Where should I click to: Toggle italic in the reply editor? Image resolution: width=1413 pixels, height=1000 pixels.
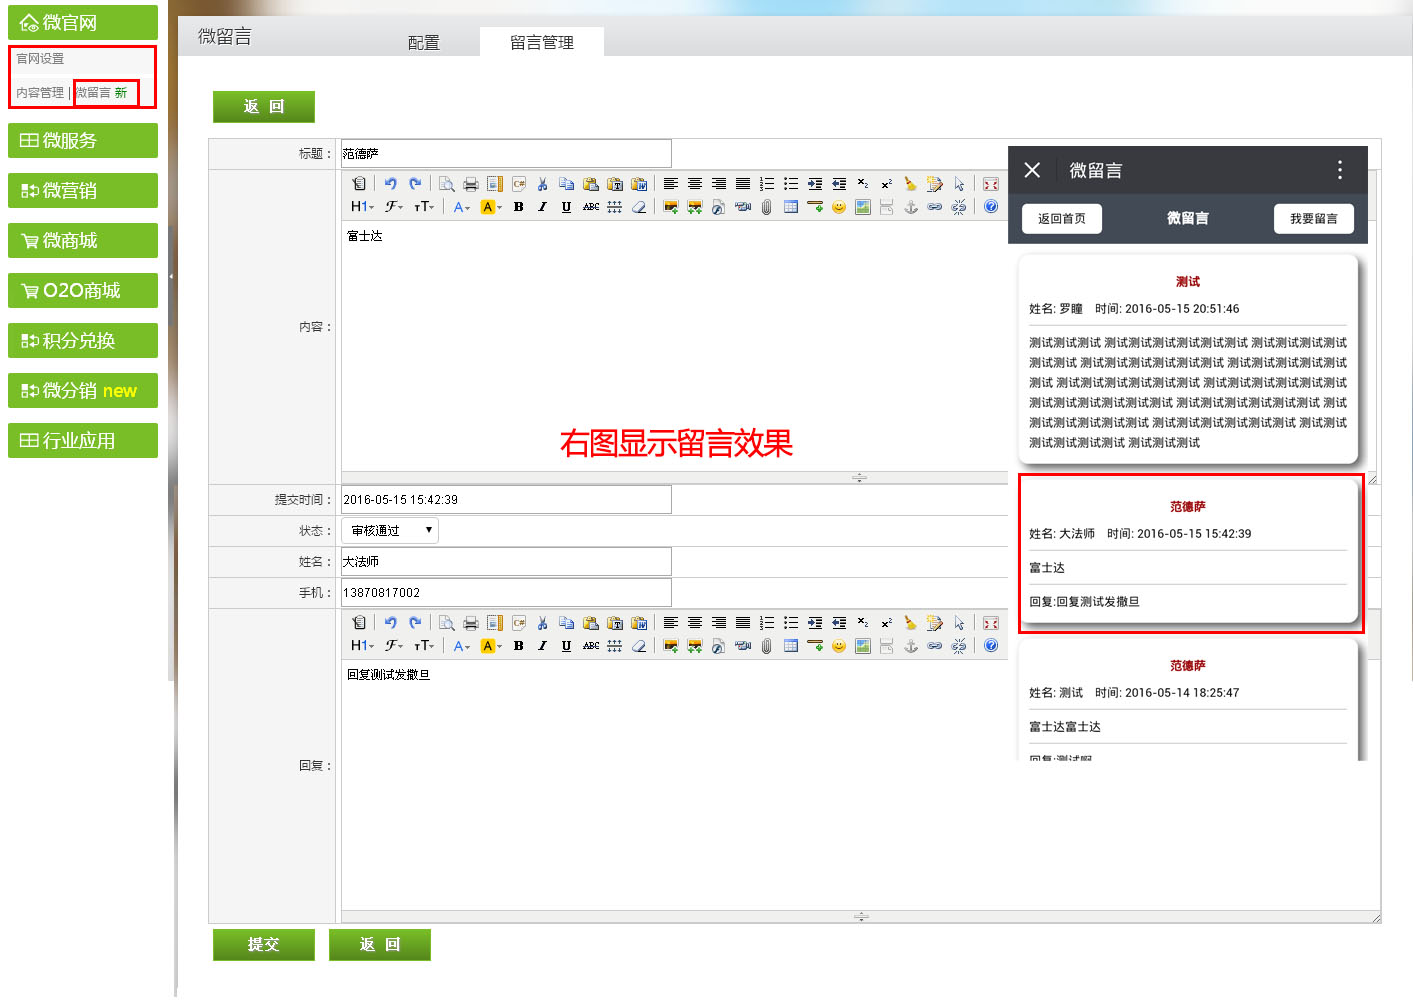pos(542,646)
